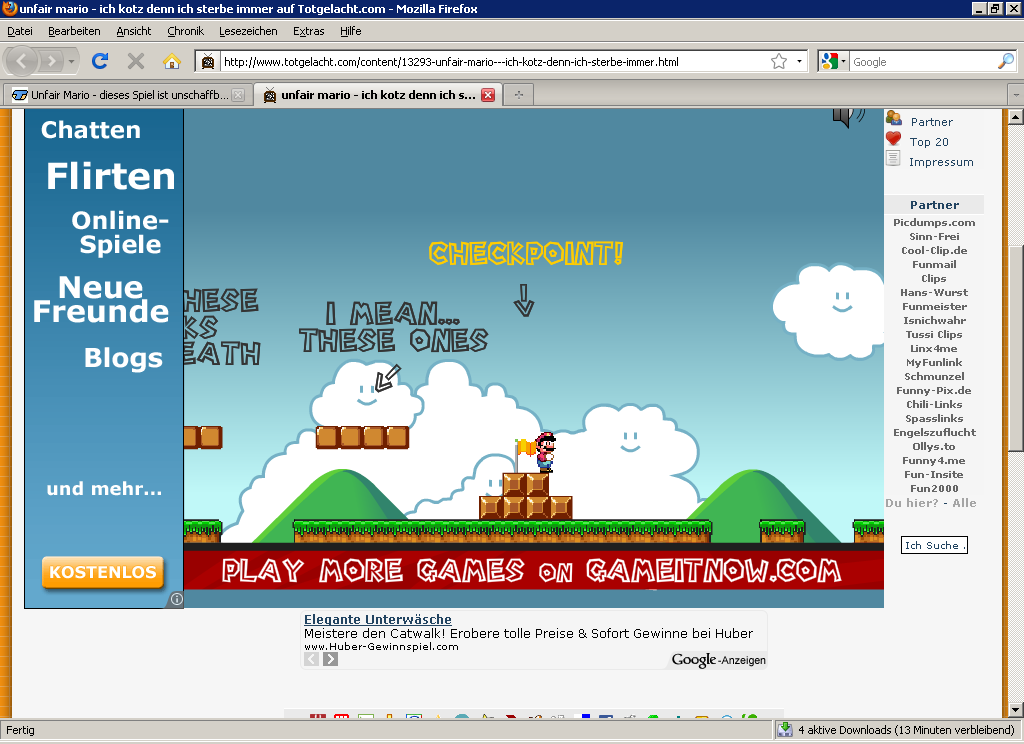Image resolution: width=1024 pixels, height=744 pixels.
Task: Visit the Cool-Clip.de partner link
Action: (x=934, y=250)
